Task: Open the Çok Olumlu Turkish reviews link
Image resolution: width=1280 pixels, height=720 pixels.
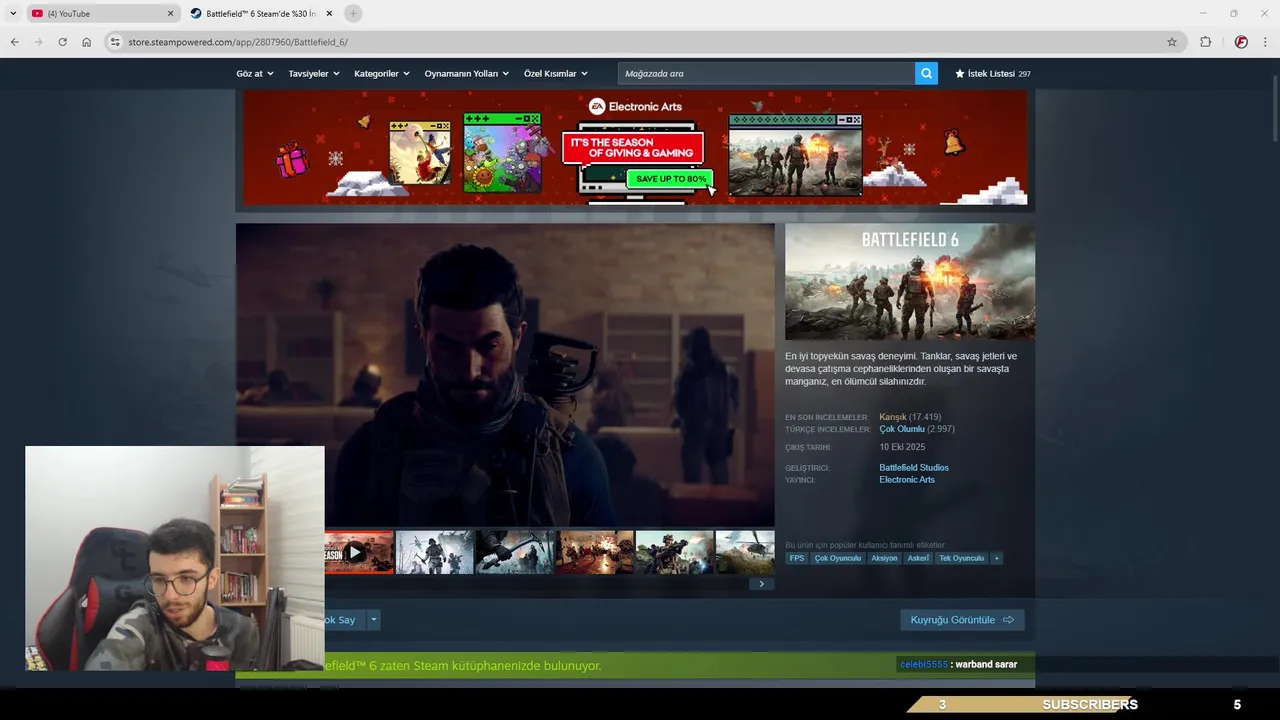Action: 902,429
